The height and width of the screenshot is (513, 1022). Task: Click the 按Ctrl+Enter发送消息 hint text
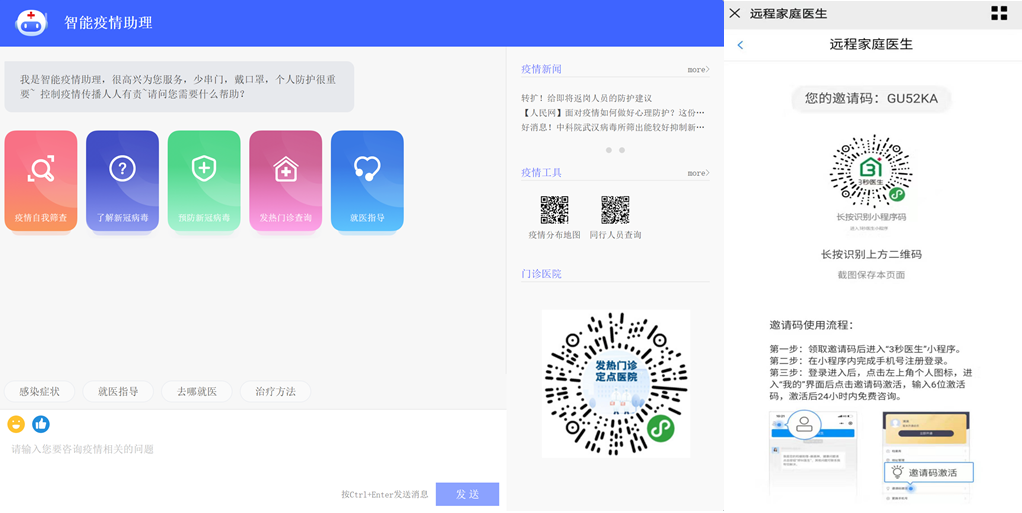(x=385, y=494)
